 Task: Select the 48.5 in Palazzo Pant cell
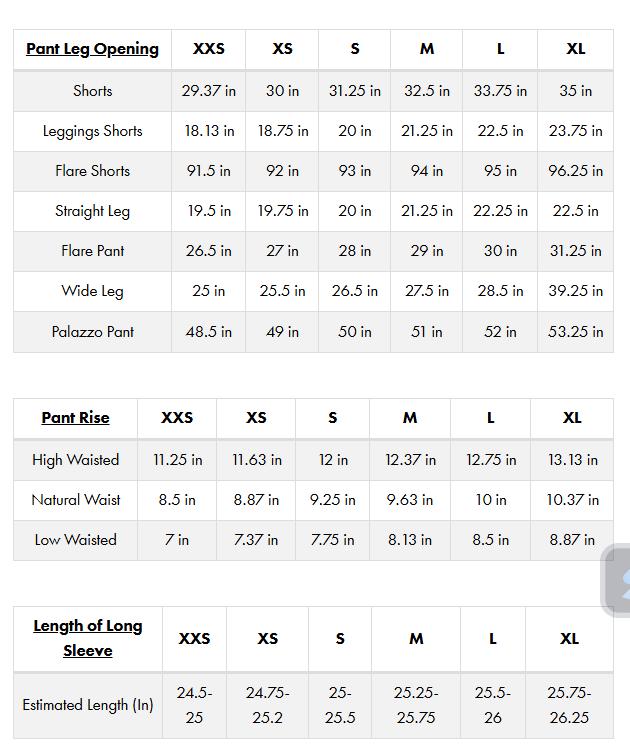tap(208, 332)
